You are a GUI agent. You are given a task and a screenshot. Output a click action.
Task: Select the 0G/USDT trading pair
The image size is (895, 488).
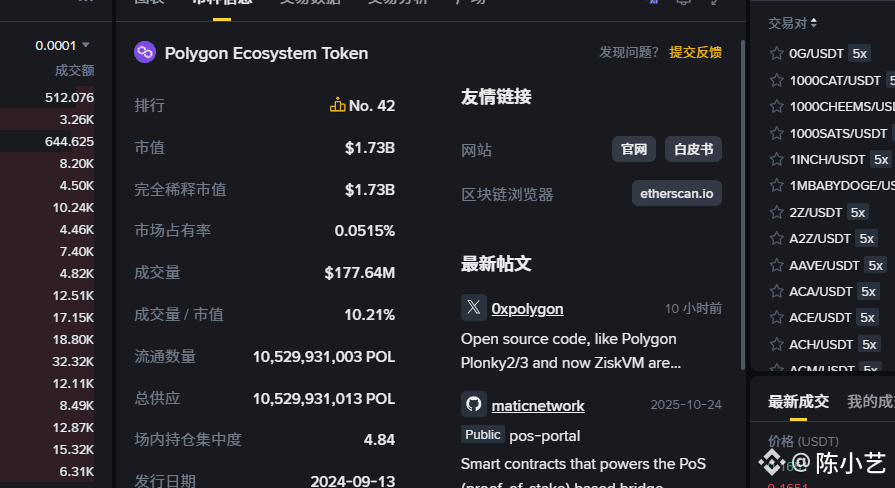pyautogui.click(x=816, y=54)
